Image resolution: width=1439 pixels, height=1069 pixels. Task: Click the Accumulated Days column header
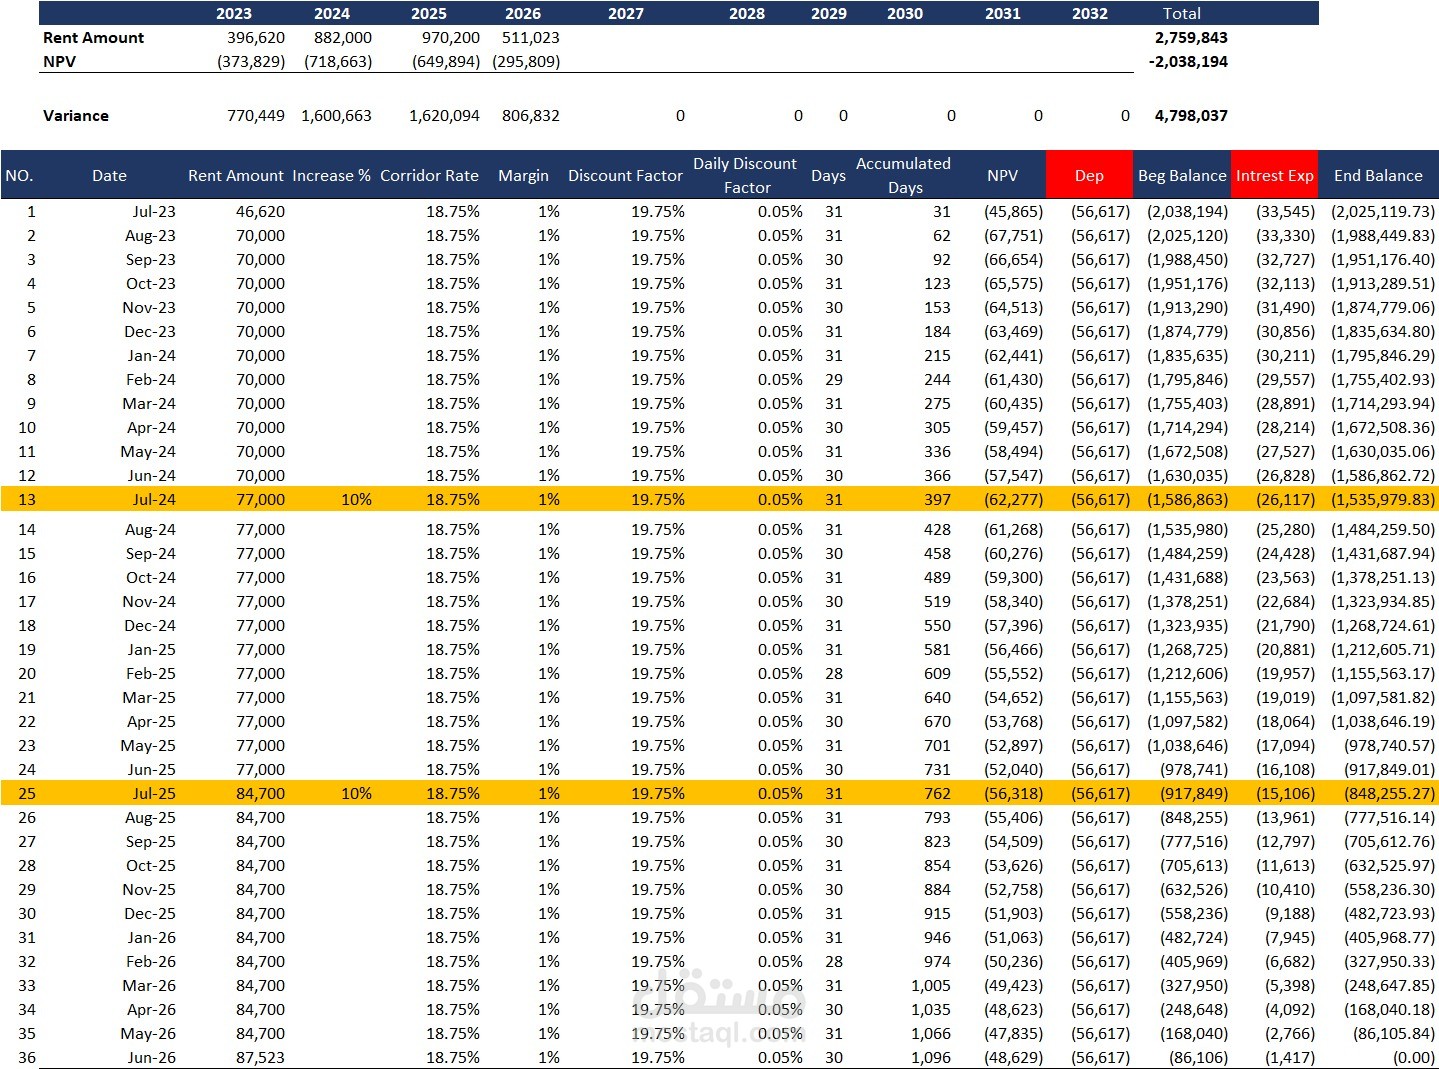point(903,175)
